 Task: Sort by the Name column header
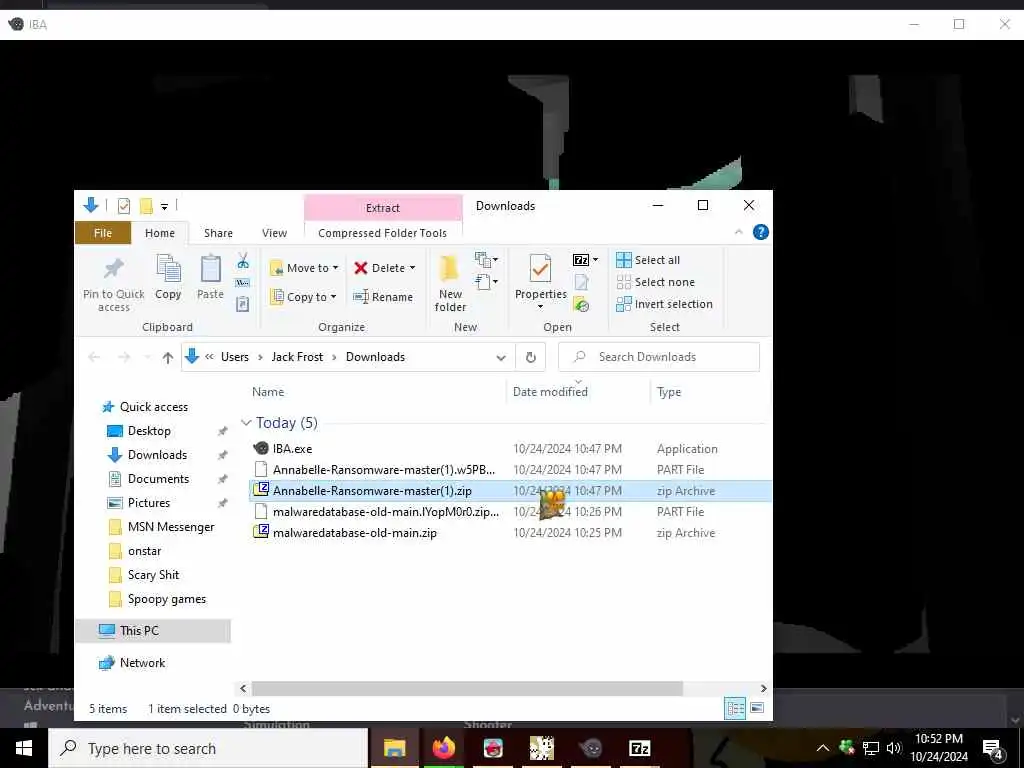pyautogui.click(x=268, y=392)
